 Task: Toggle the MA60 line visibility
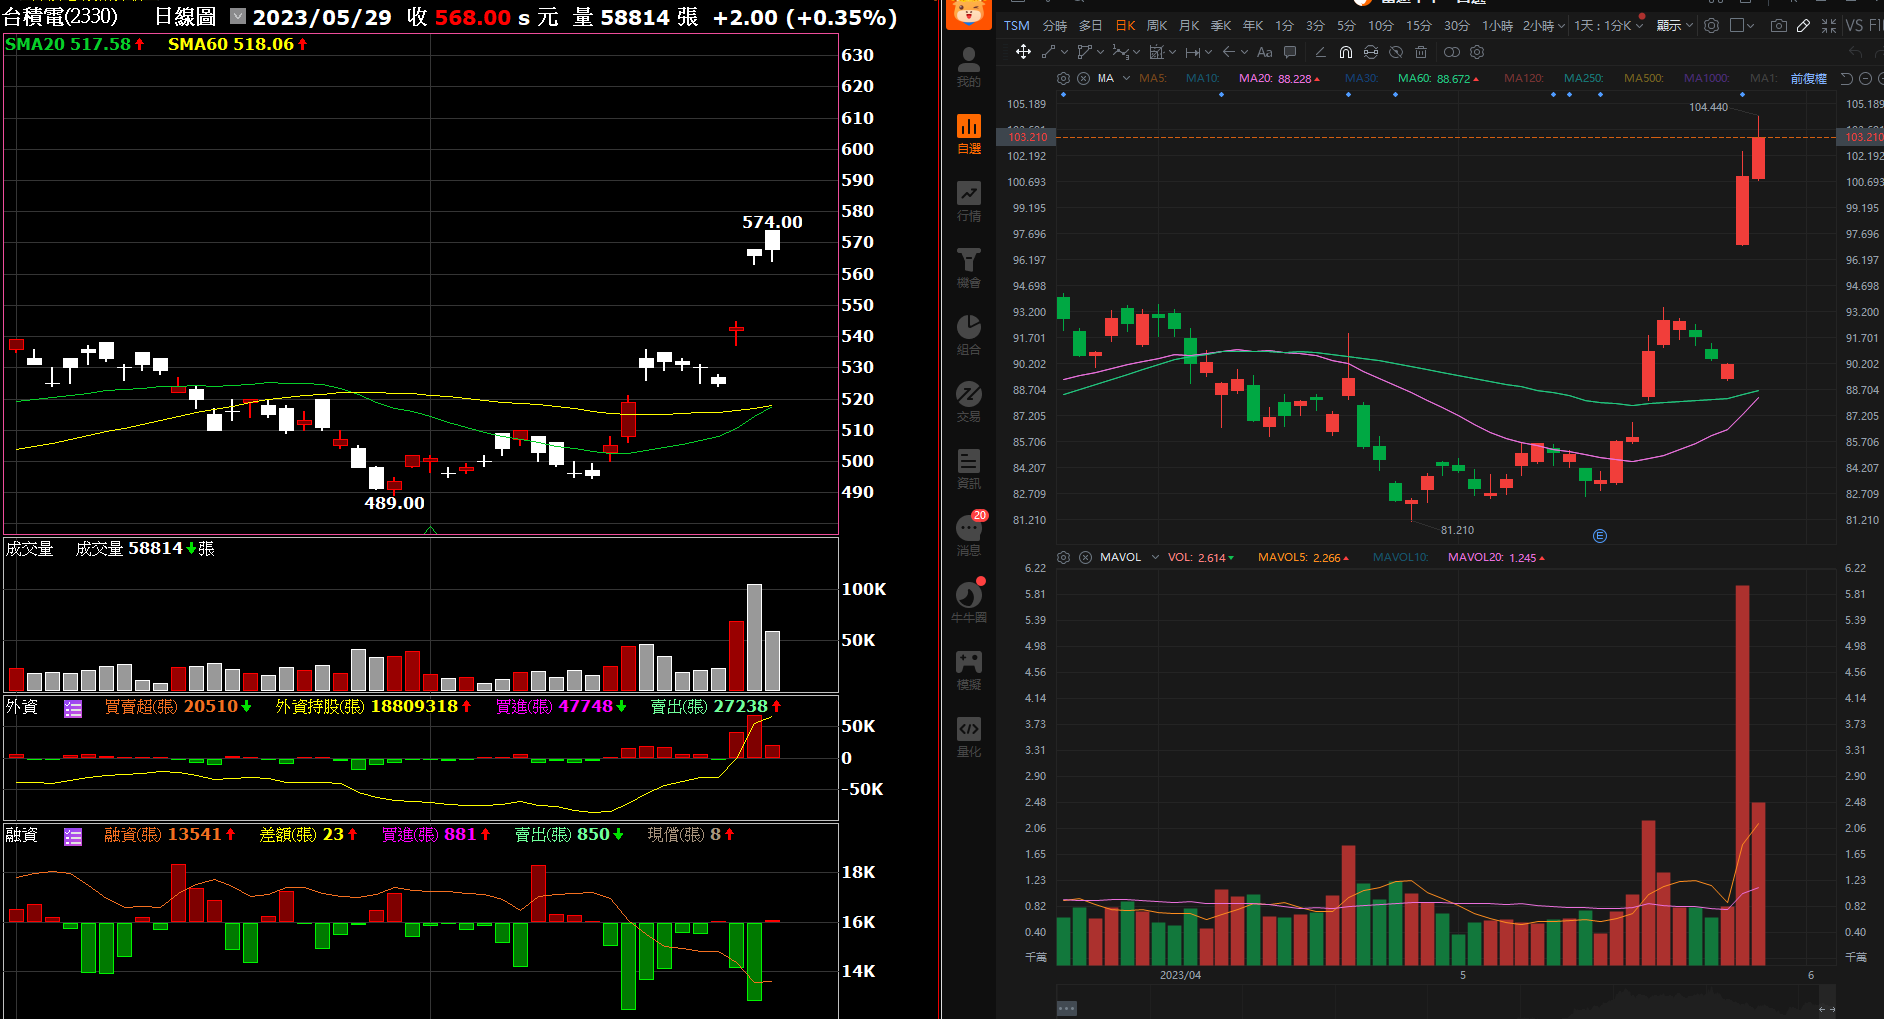(x=1438, y=78)
